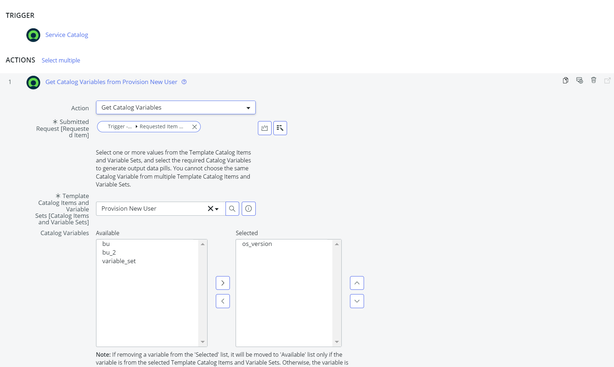Click the open-in-new-window icon for action
Viewport: 614px width, 367px height.
(607, 80)
